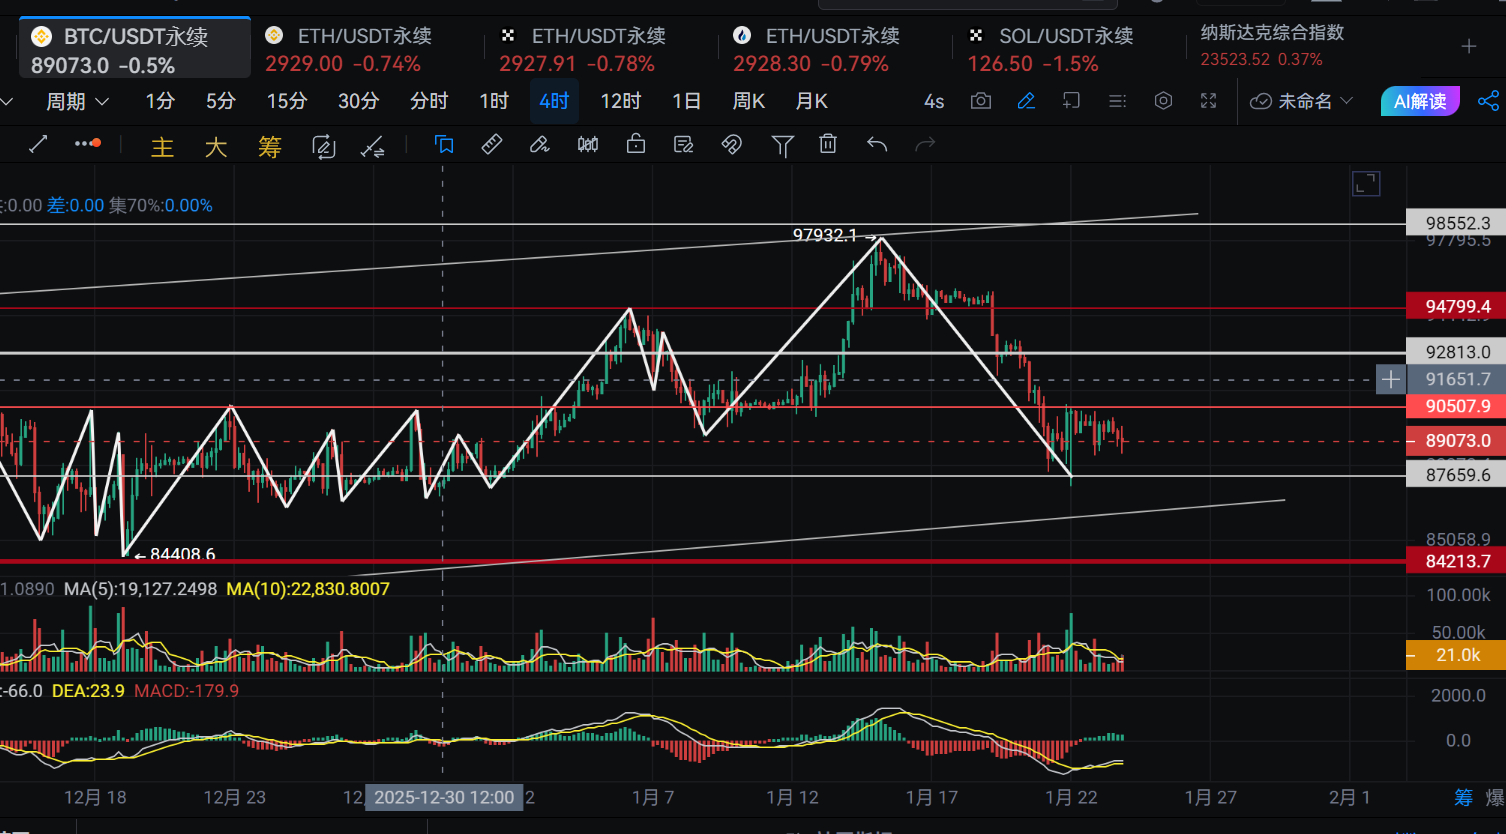Toggle the blue pencil drawing mode
Viewport: 1506px width, 834px height.
tap(1026, 101)
